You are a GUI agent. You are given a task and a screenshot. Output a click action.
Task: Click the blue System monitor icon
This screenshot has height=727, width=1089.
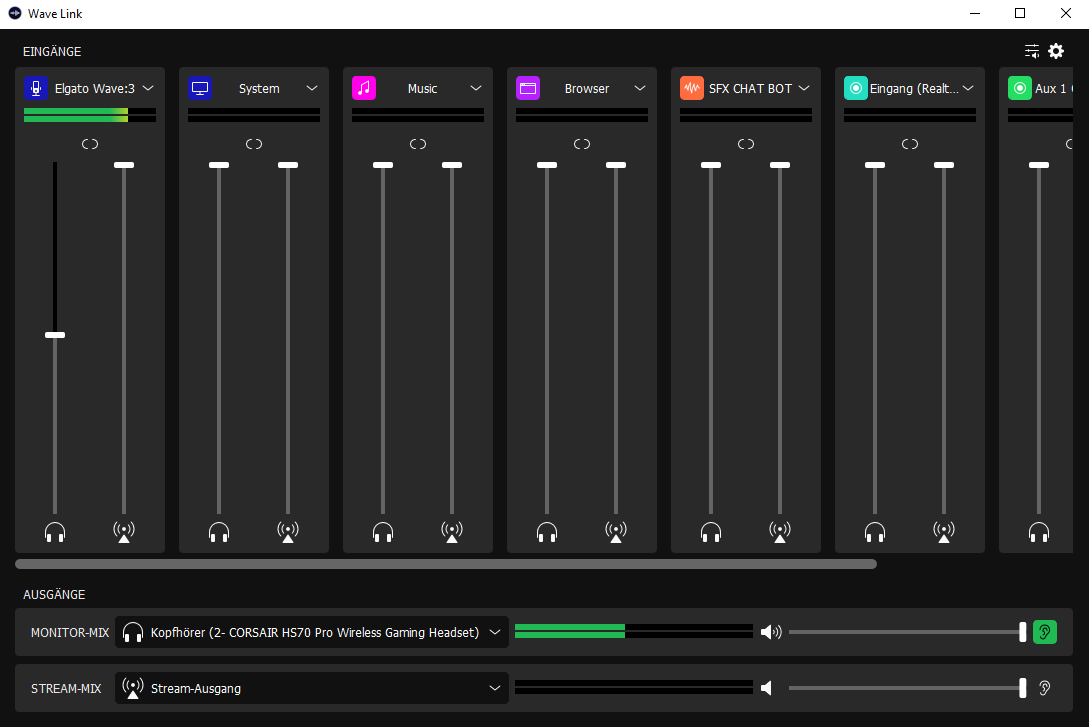pos(200,88)
